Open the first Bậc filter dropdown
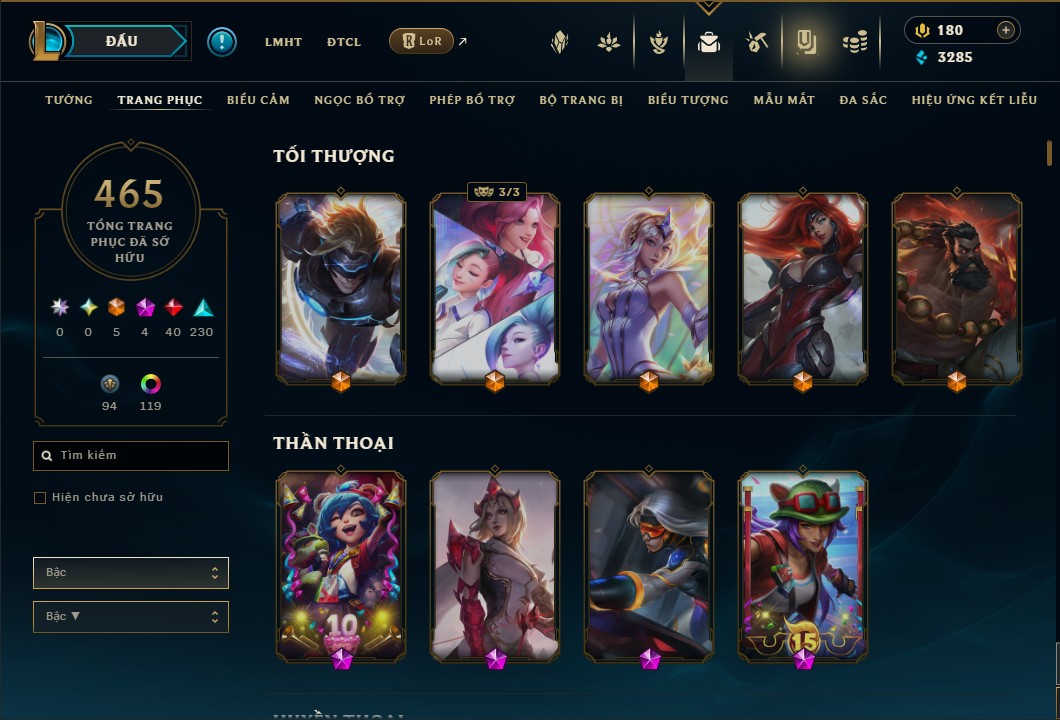 click(130, 573)
